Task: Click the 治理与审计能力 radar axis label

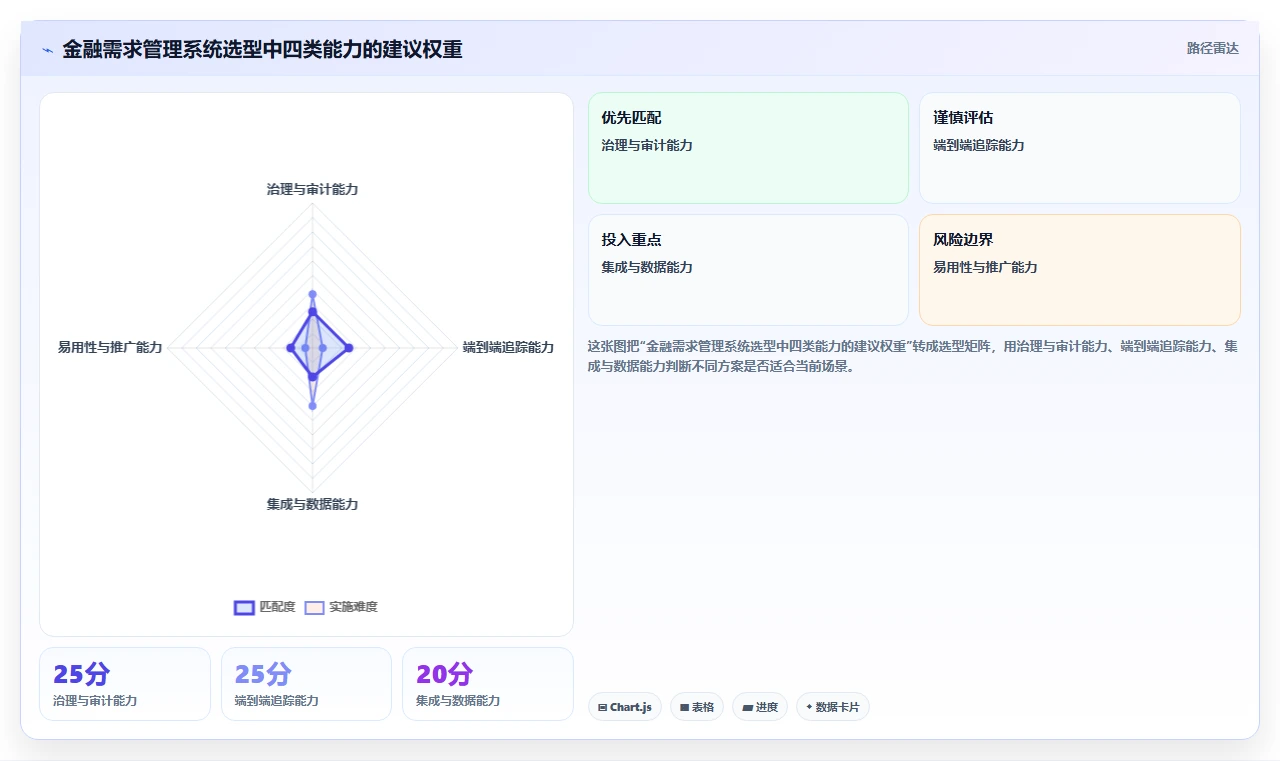Action: [x=312, y=189]
